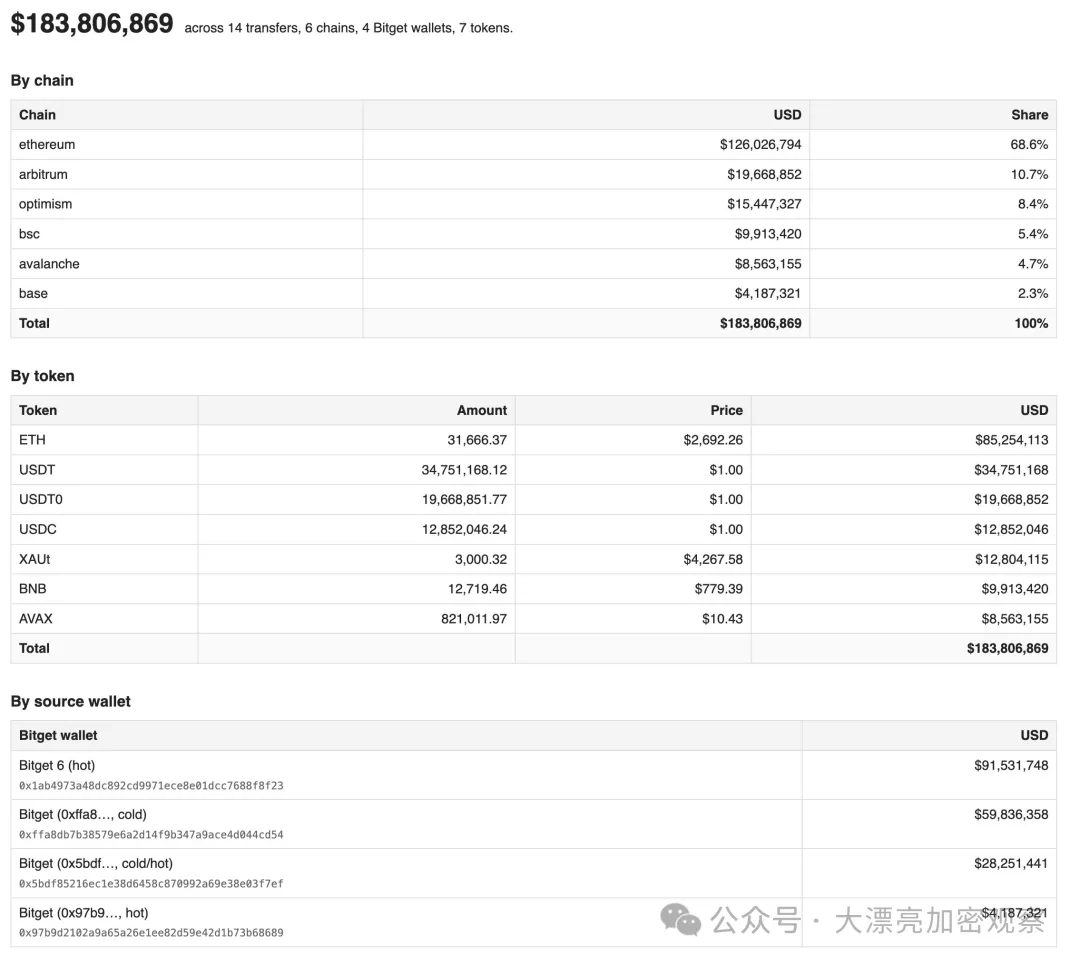Screen dimensions: 1080x964
Task: Select 'Bitget (0x5bdf…, cold/hot)' wallet name
Action: (96, 863)
